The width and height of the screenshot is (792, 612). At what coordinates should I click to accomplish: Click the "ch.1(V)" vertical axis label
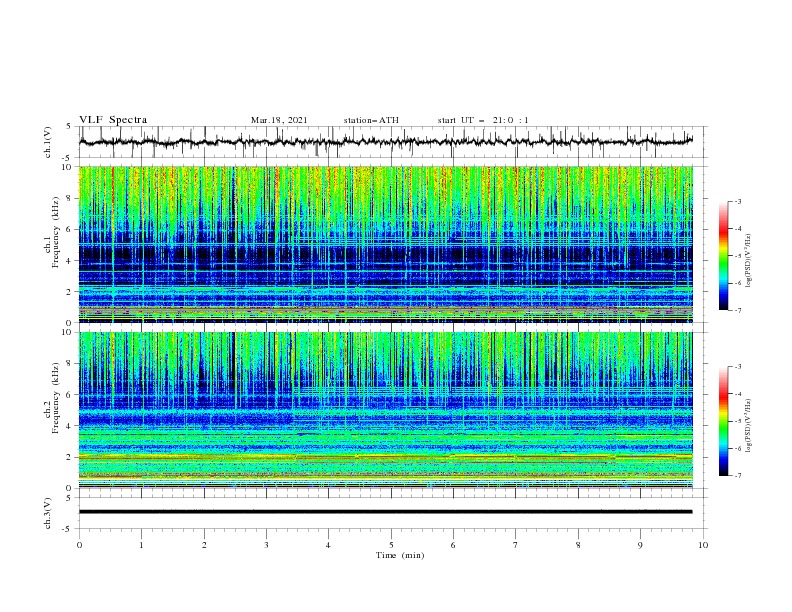coord(48,142)
